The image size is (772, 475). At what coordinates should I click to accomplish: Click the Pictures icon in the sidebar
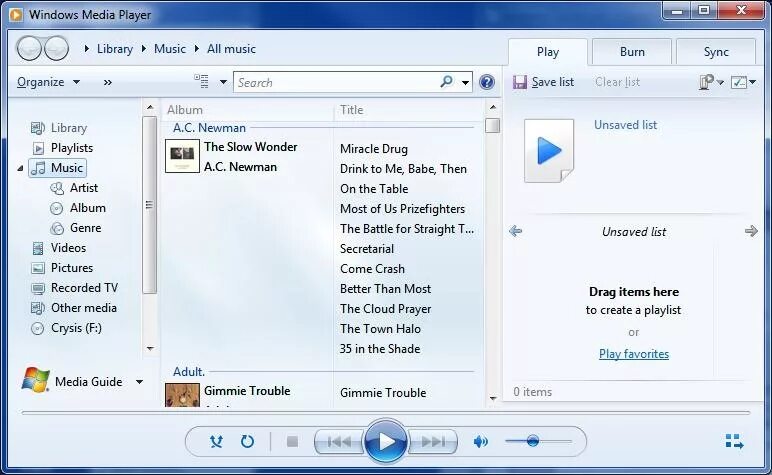tap(38, 268)
